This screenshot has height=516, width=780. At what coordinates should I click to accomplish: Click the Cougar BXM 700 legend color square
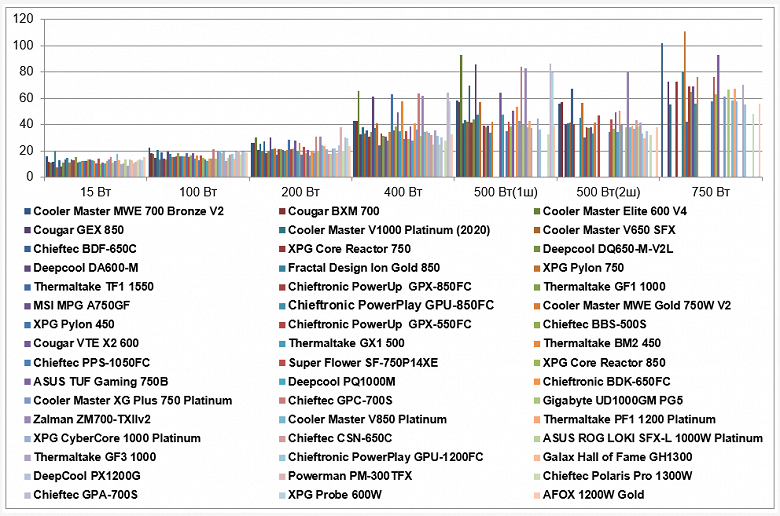point(282,211)
